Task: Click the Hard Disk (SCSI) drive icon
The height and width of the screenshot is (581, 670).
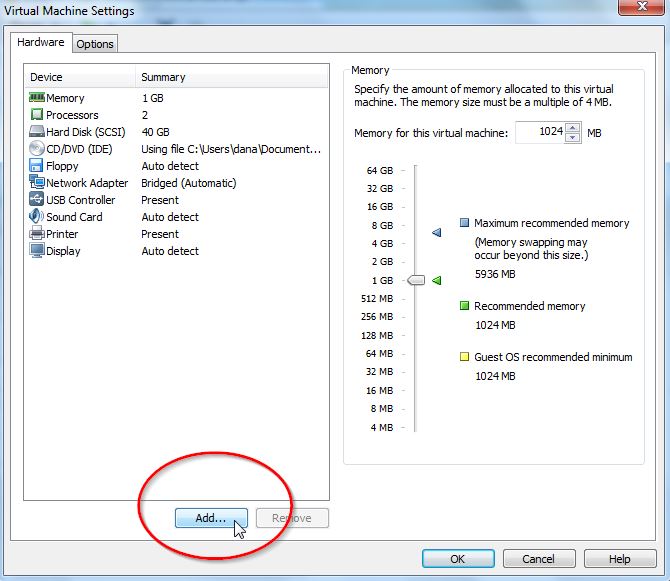Action: (37, 131)
